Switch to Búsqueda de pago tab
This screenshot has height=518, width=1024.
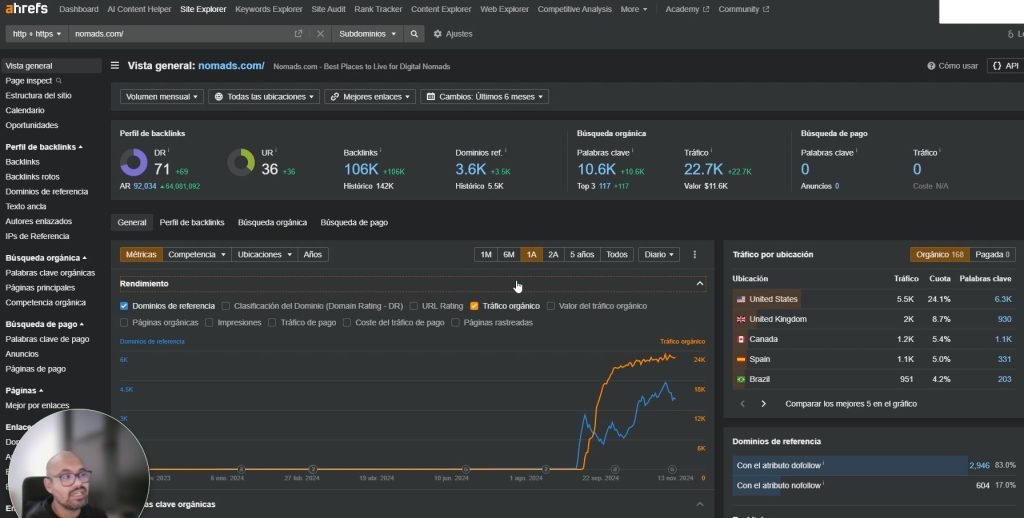coord(354,222)
